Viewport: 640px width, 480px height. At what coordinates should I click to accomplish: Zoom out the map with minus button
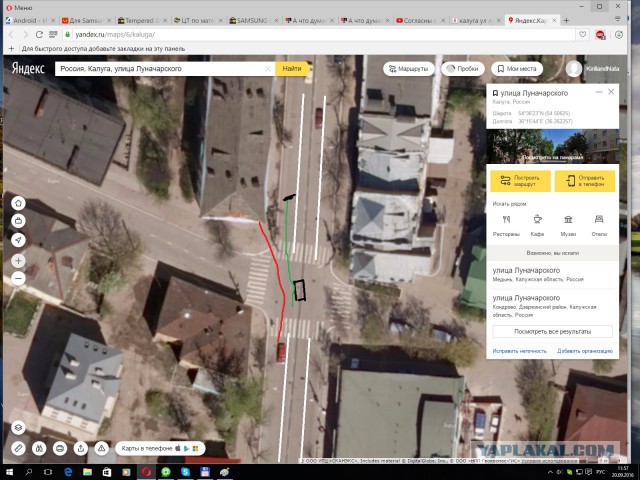point(18,279)
